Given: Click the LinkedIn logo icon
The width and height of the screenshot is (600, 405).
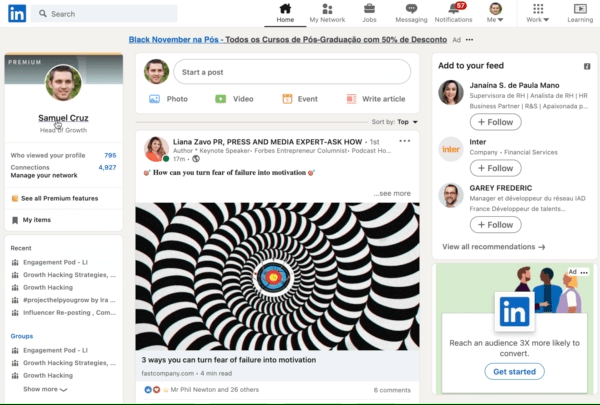Looking at the screenshot, I should (17, 13).
